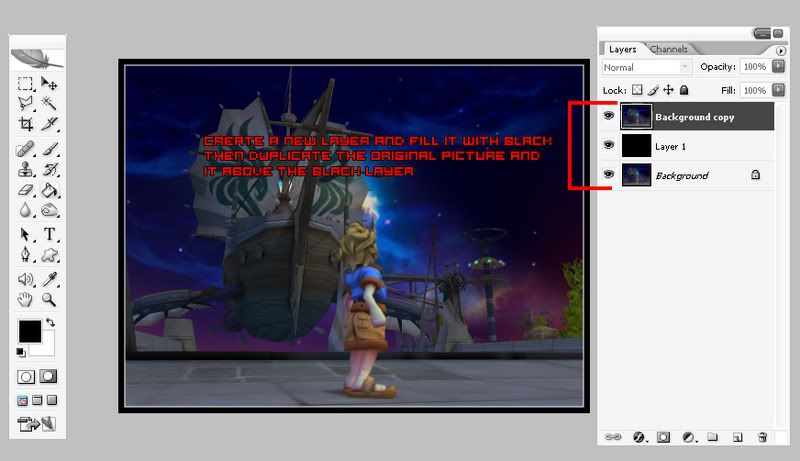800x461 pixels.
Task: Toggle lock position
Action: coord(668,90)
